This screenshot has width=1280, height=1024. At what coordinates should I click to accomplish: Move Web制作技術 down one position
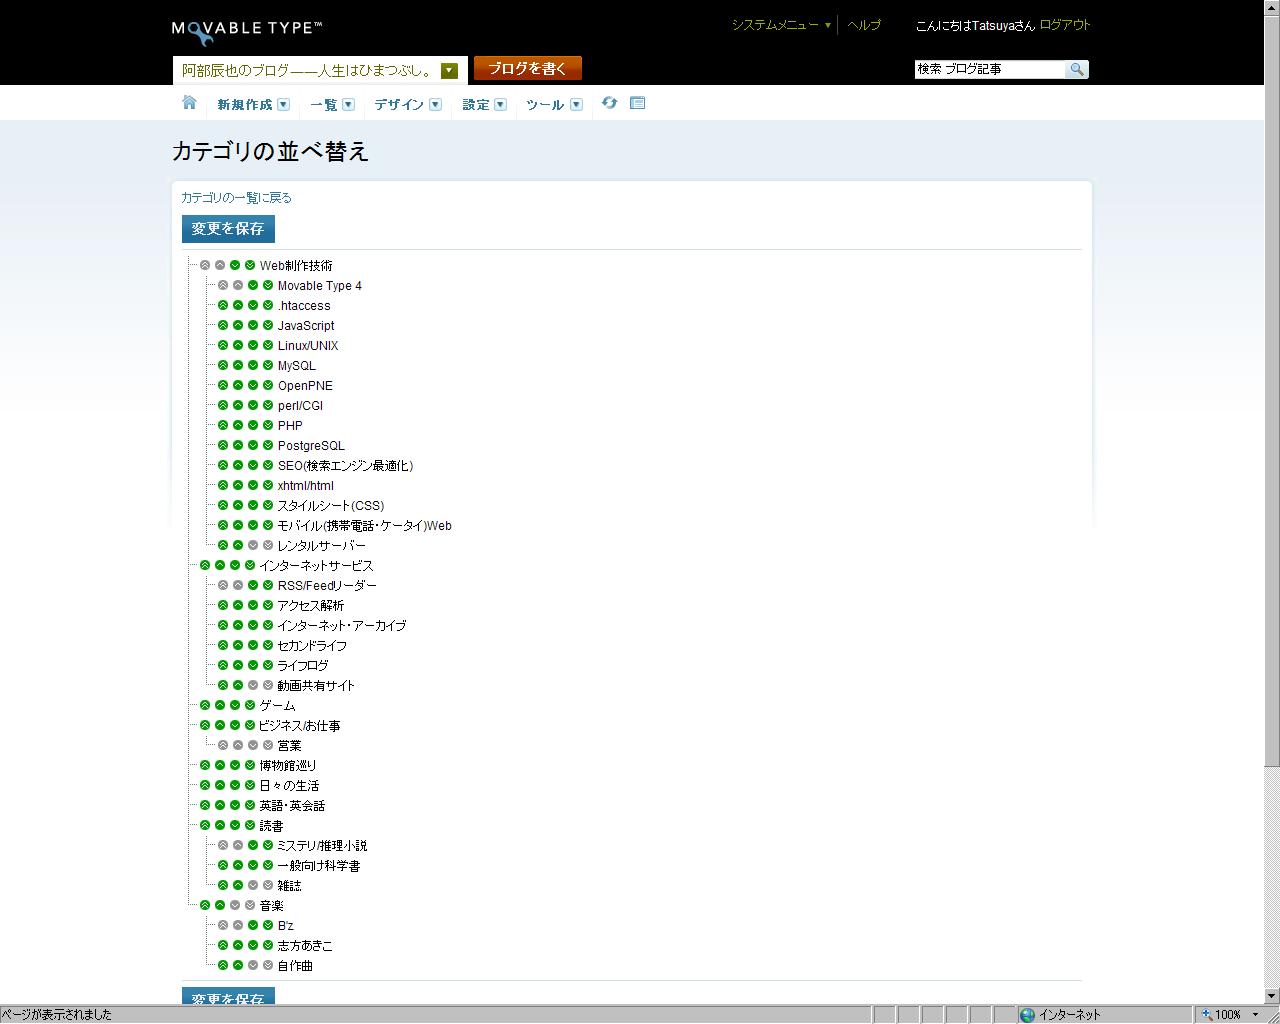tap(235, 265)
